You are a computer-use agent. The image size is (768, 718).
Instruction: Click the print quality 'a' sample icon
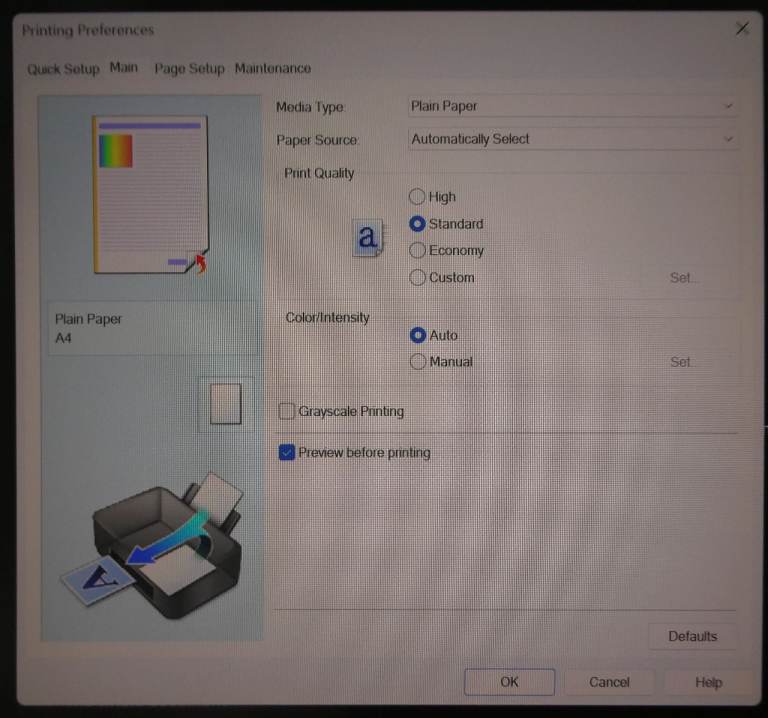pyautogui.click(x=367, y=238)
